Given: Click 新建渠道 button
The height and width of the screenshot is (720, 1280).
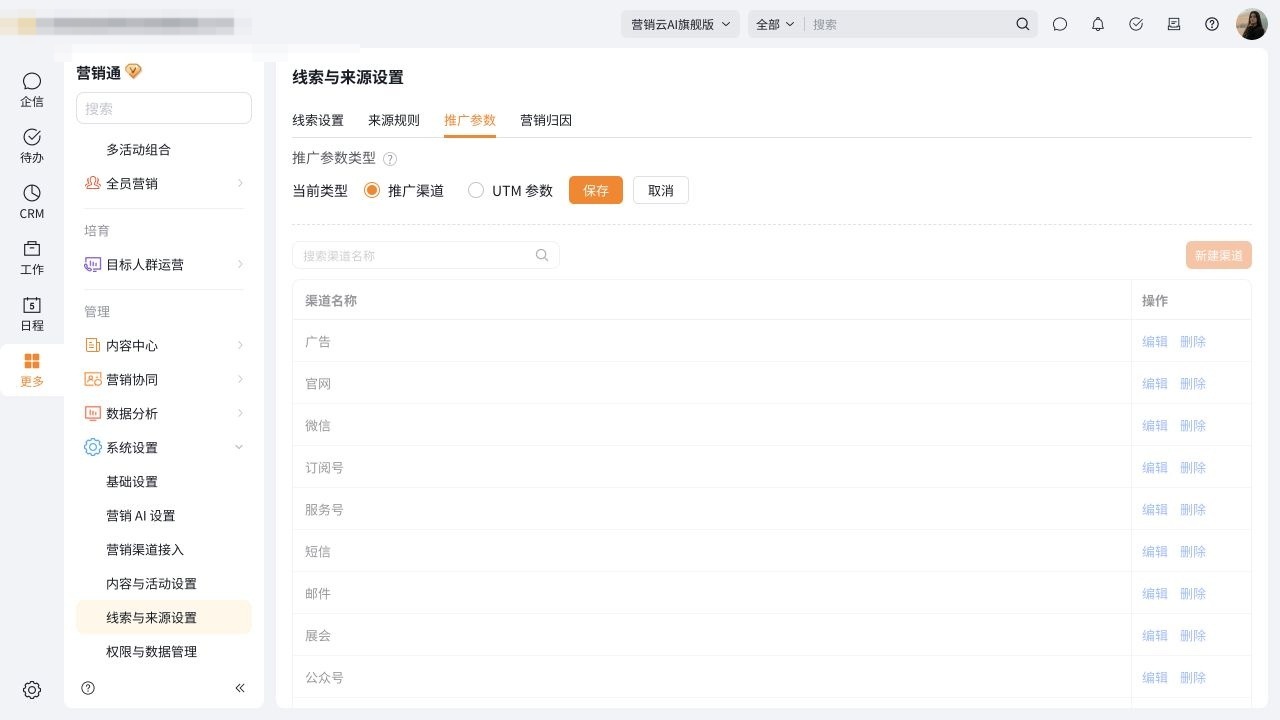Looking at the screenshot, I should [1219, 255].
